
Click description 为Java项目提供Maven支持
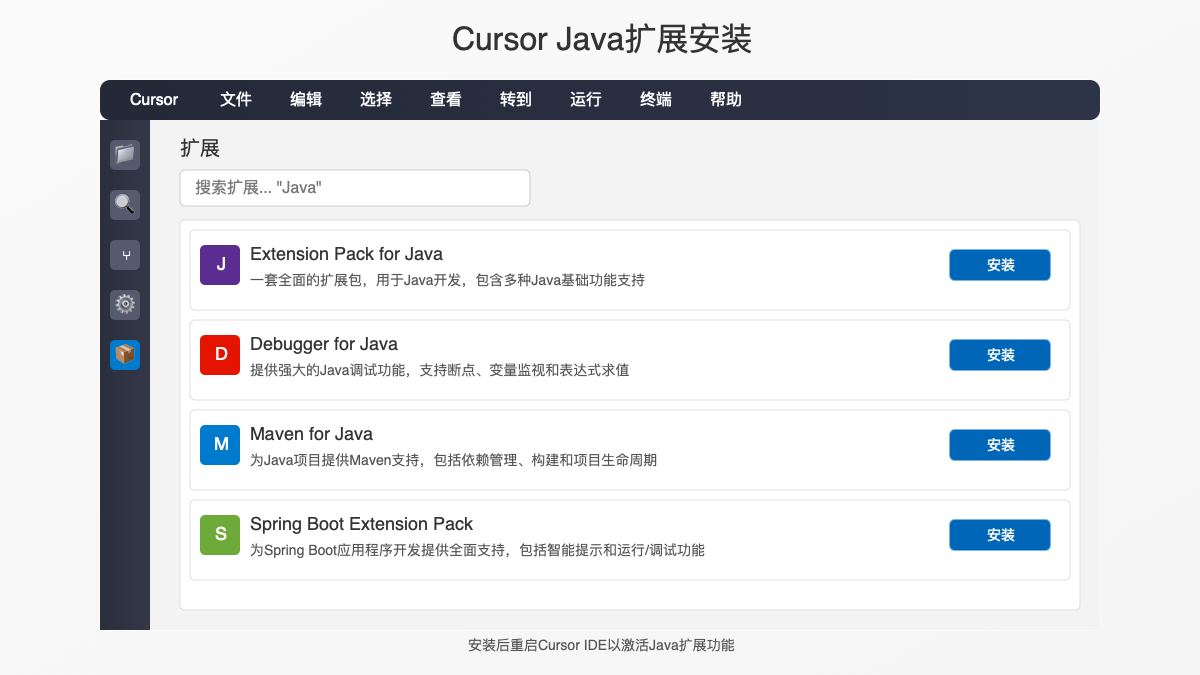coord(453,460)
